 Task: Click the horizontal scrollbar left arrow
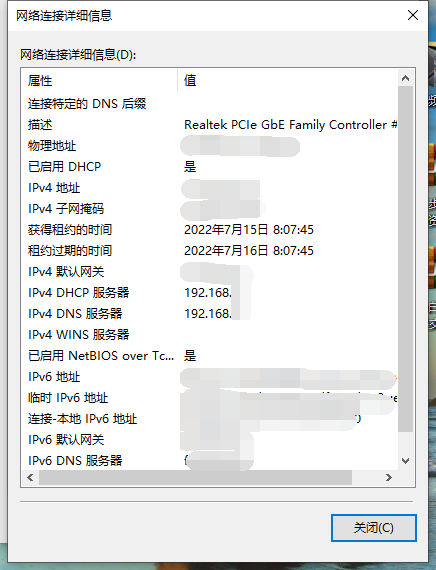click(x=30, y=477)
